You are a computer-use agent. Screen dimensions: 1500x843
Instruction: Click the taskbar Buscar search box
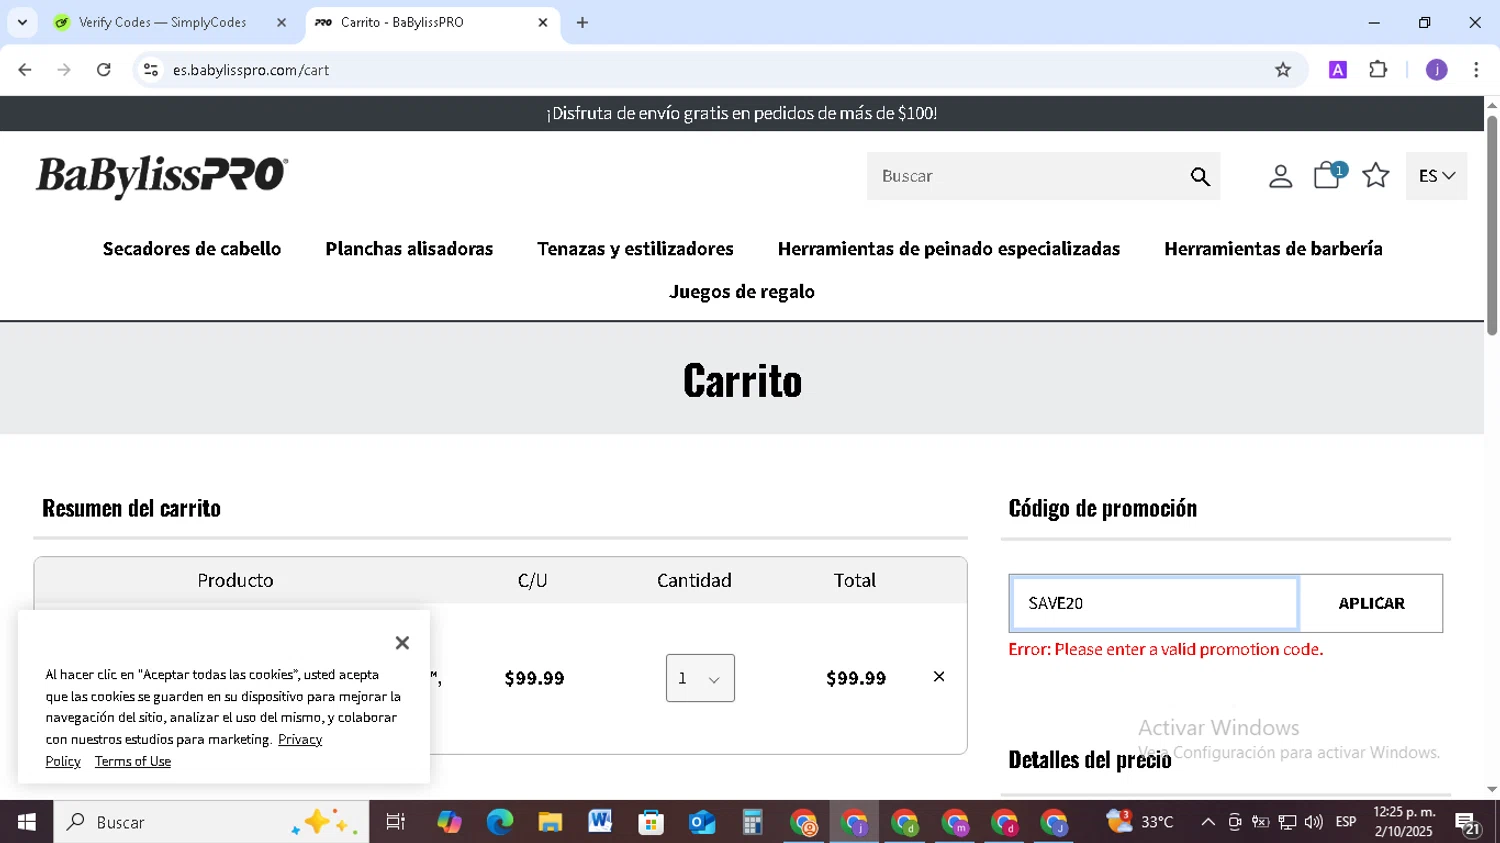(x=211, y=822)
